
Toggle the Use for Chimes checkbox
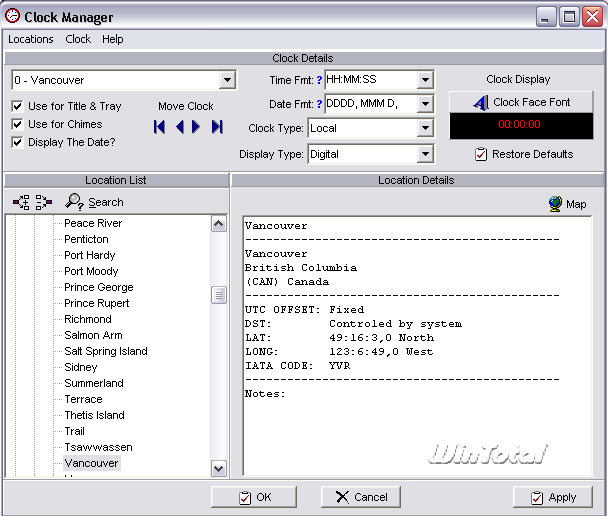coord(18,124)
